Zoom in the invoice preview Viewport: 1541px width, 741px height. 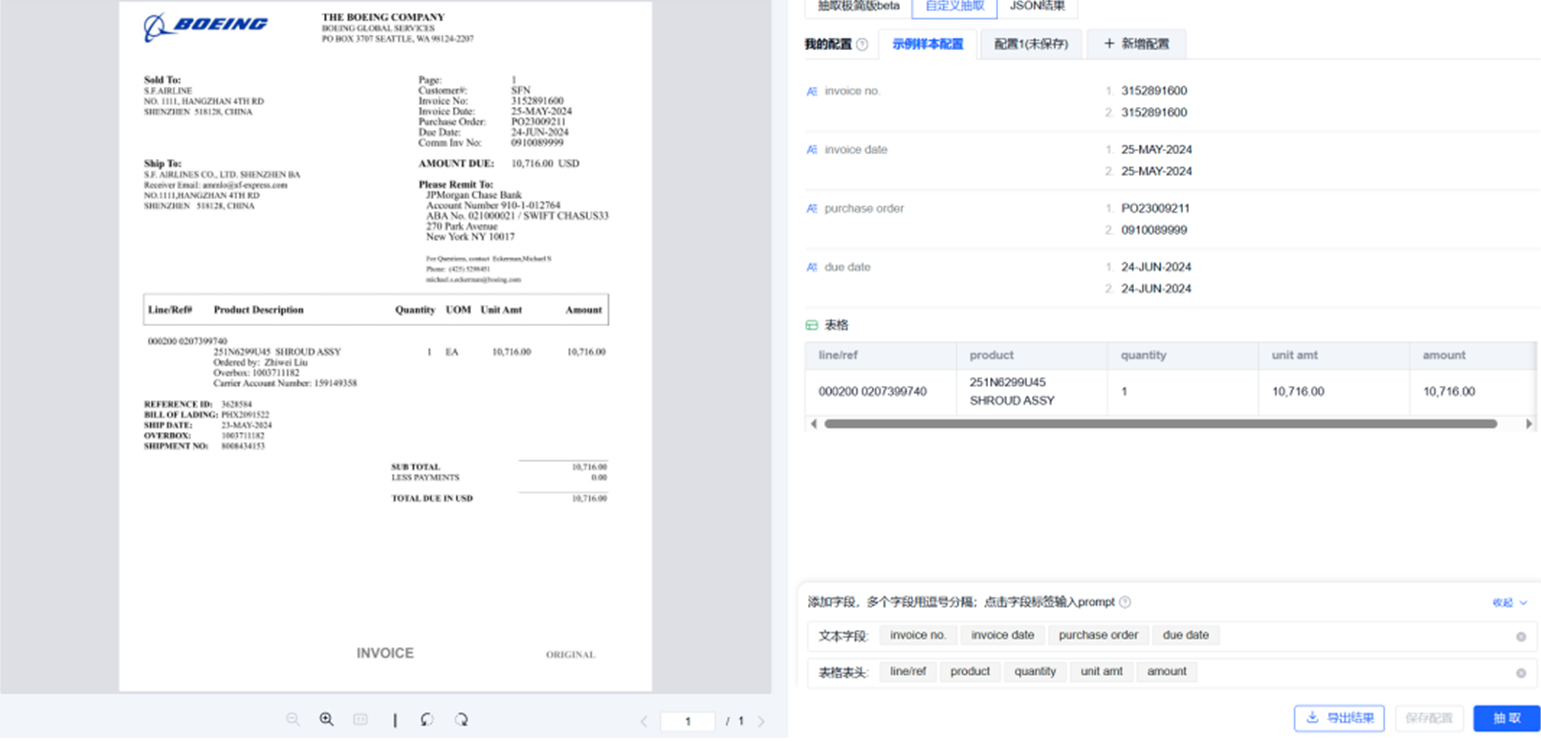click(x=326, y=720)
